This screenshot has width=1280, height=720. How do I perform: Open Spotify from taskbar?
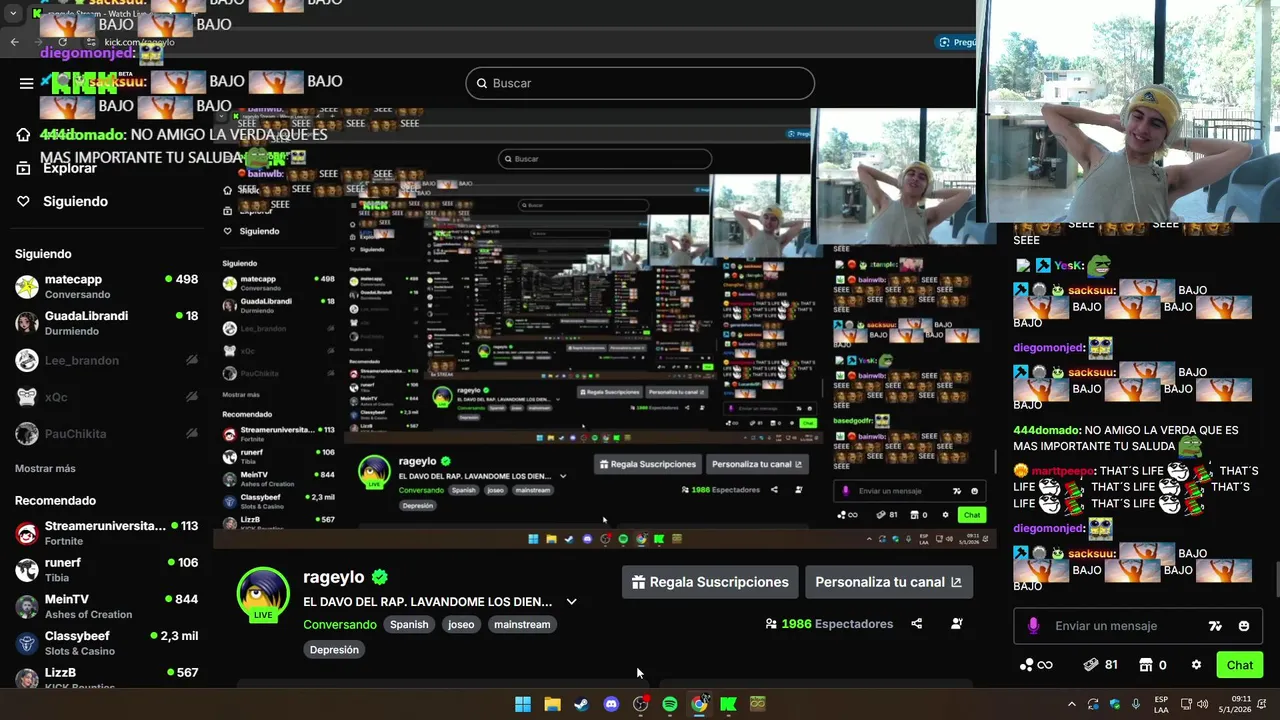(x=670, y=704)
